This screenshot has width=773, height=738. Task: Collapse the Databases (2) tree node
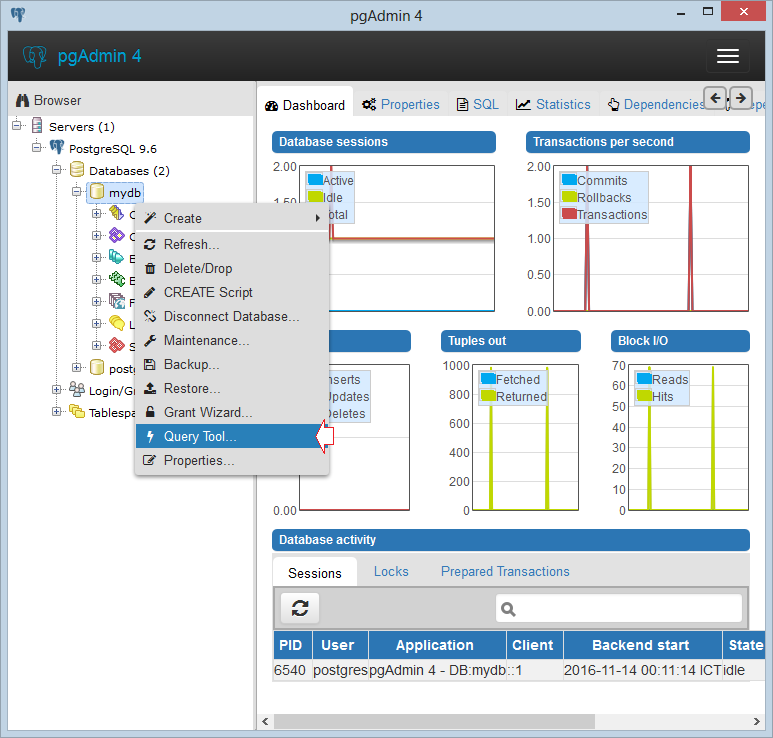[57, 170]
